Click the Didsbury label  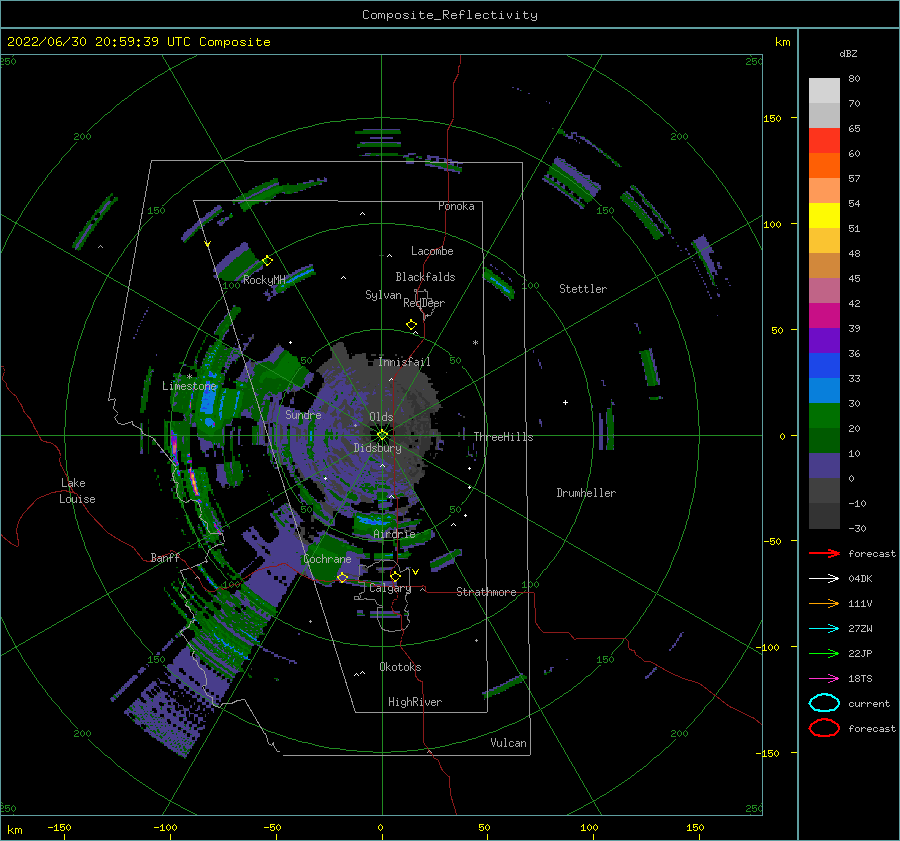click(378, 448)
